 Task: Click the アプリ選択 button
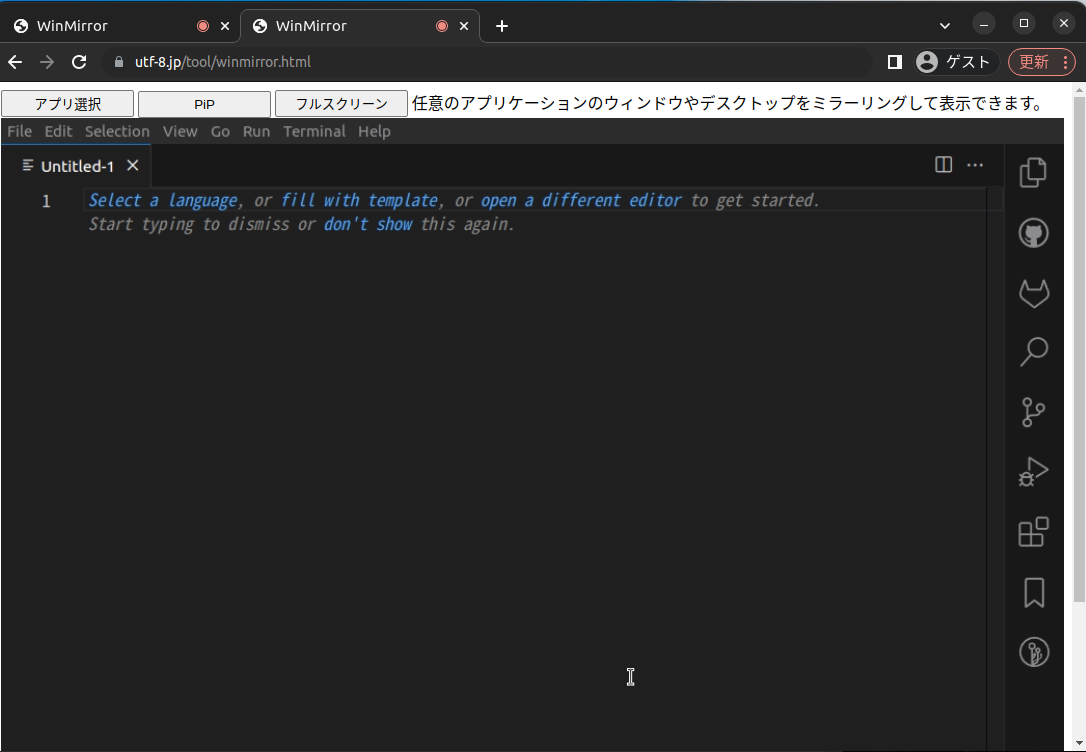(x=67, y=104)
